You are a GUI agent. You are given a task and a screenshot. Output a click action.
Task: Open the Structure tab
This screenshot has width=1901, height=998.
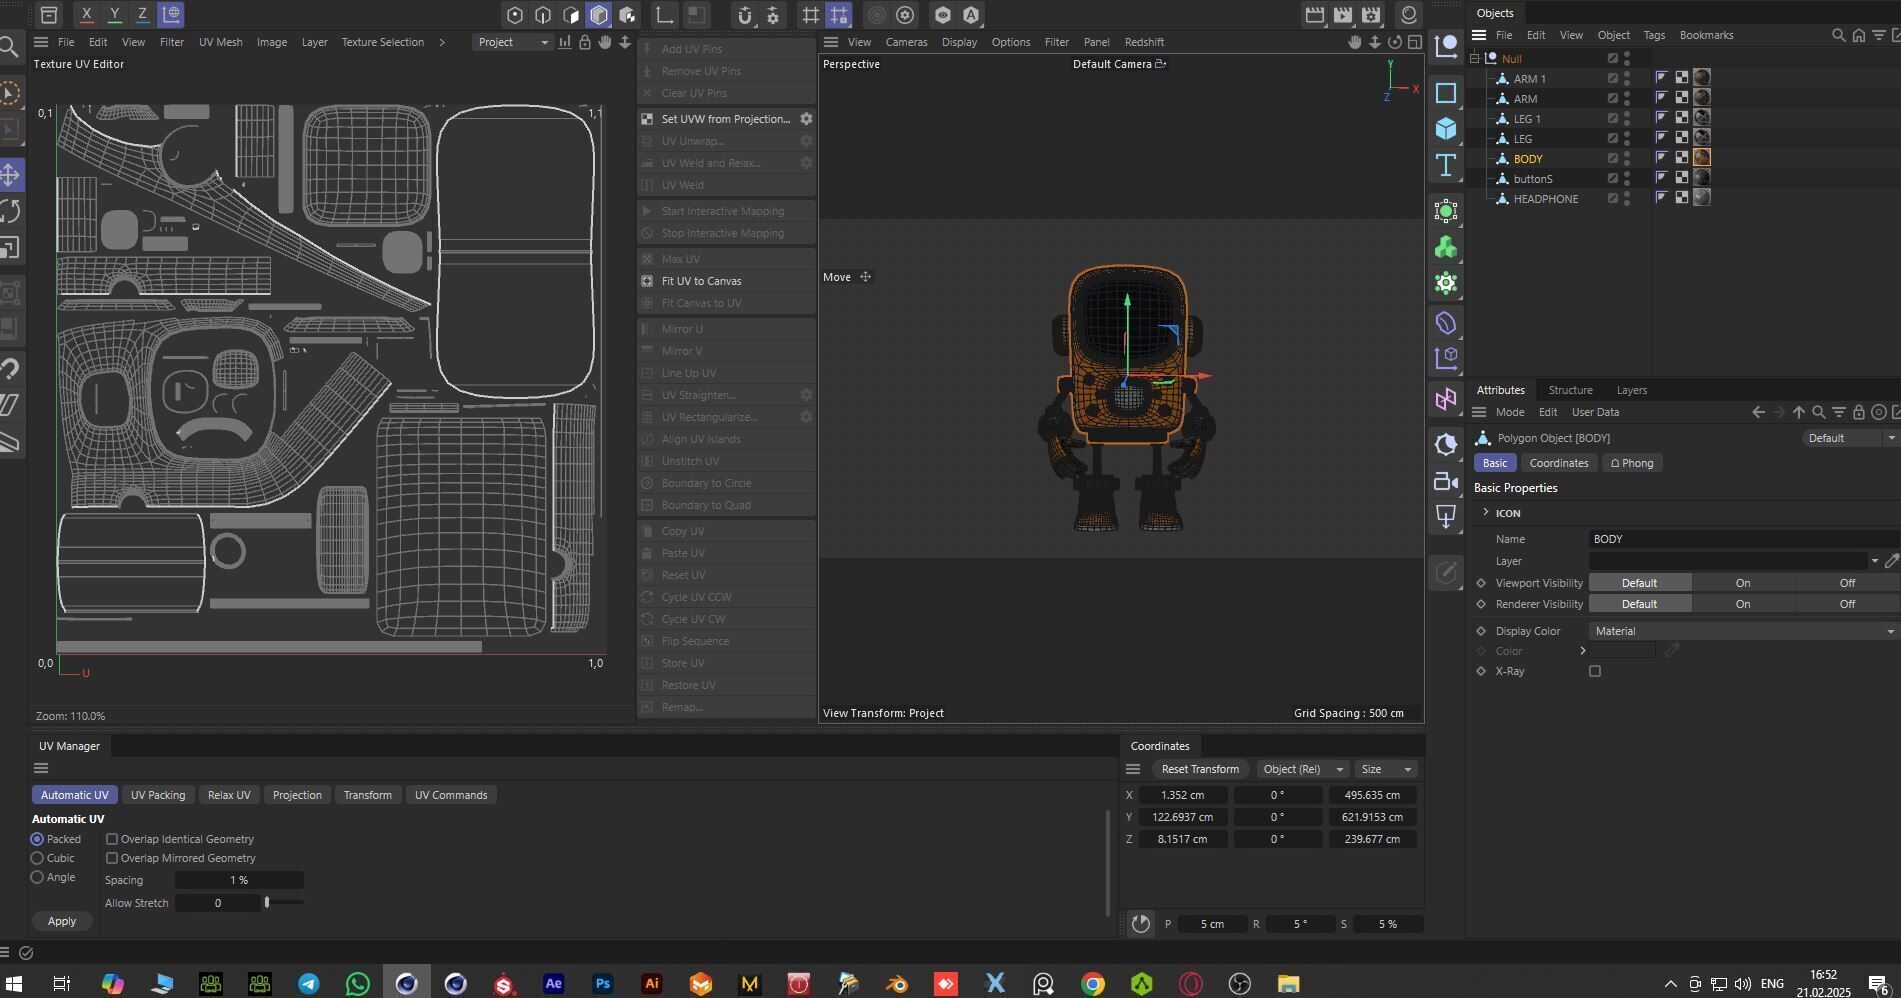pyautogui.click(x=1570, y=390)
